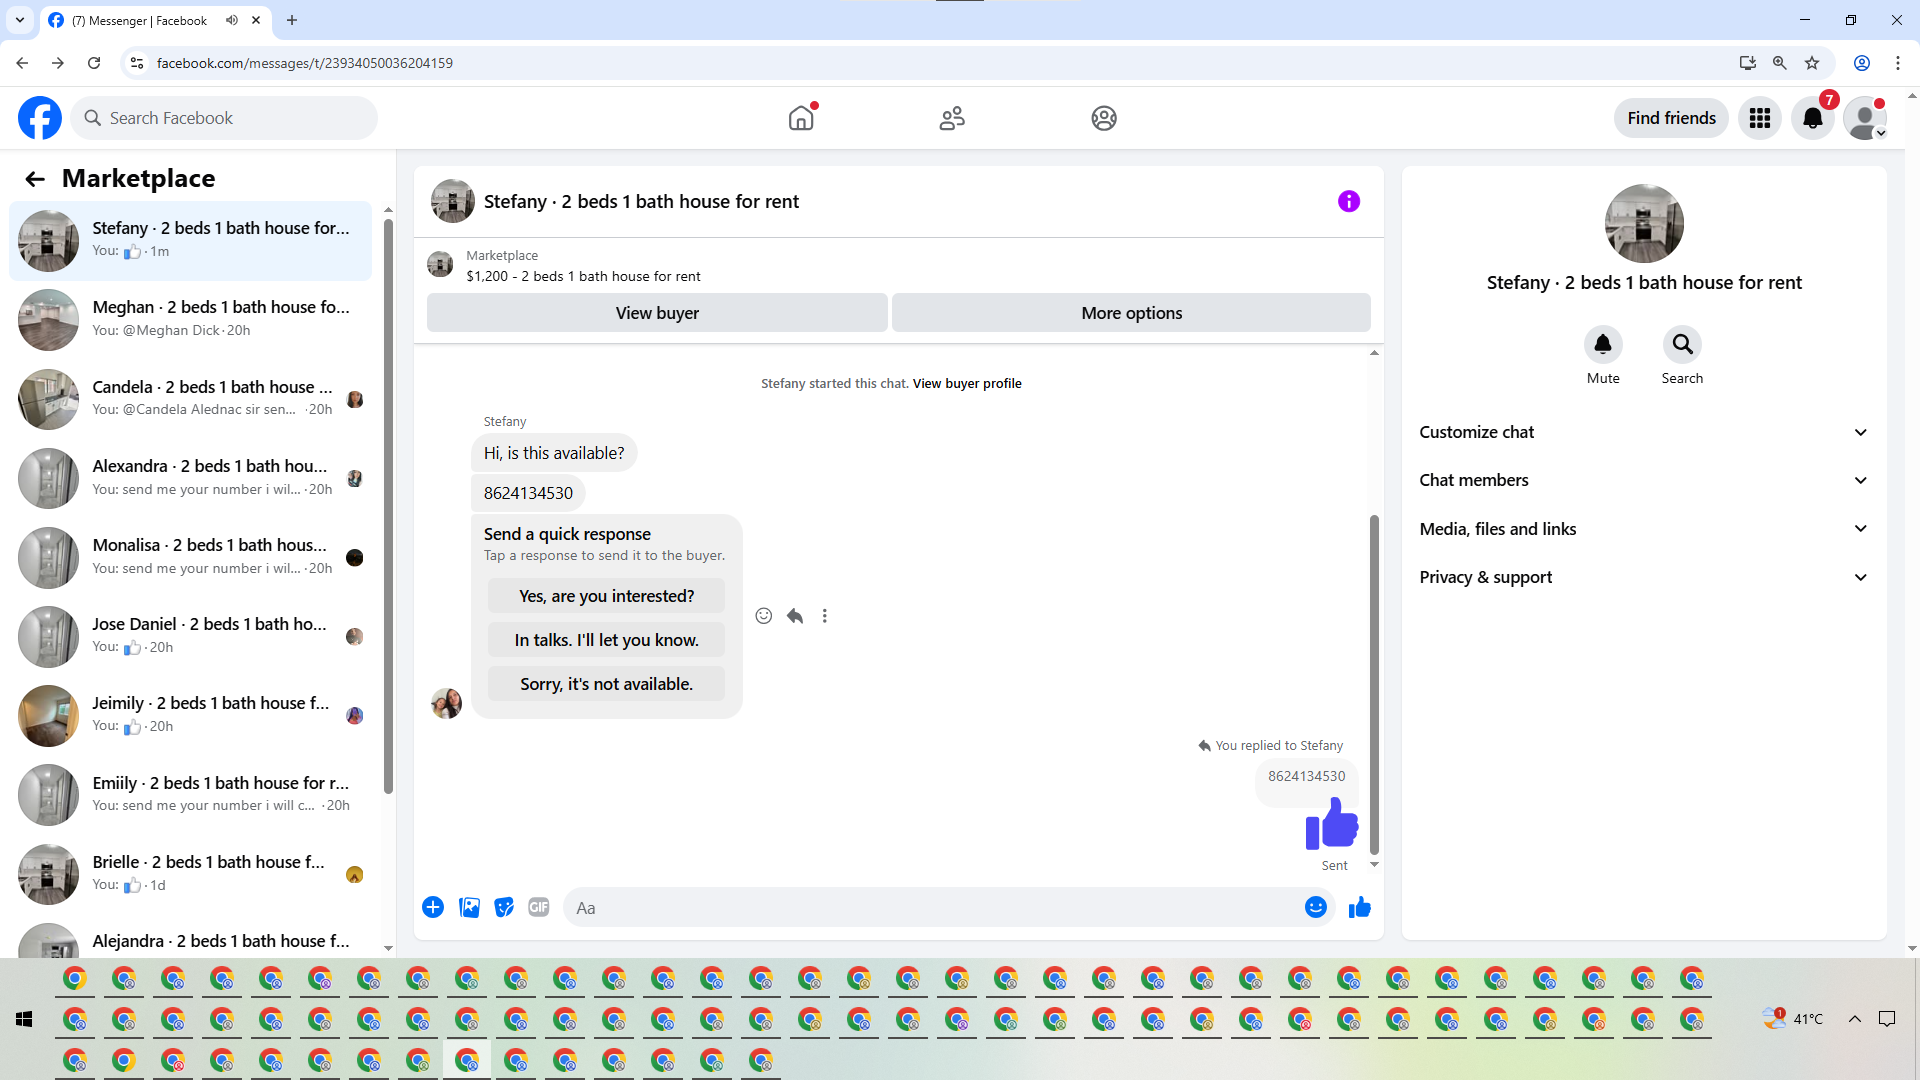Screen dimensions: 1920x1080
Task: Click the More options button
Action: 1131,313
